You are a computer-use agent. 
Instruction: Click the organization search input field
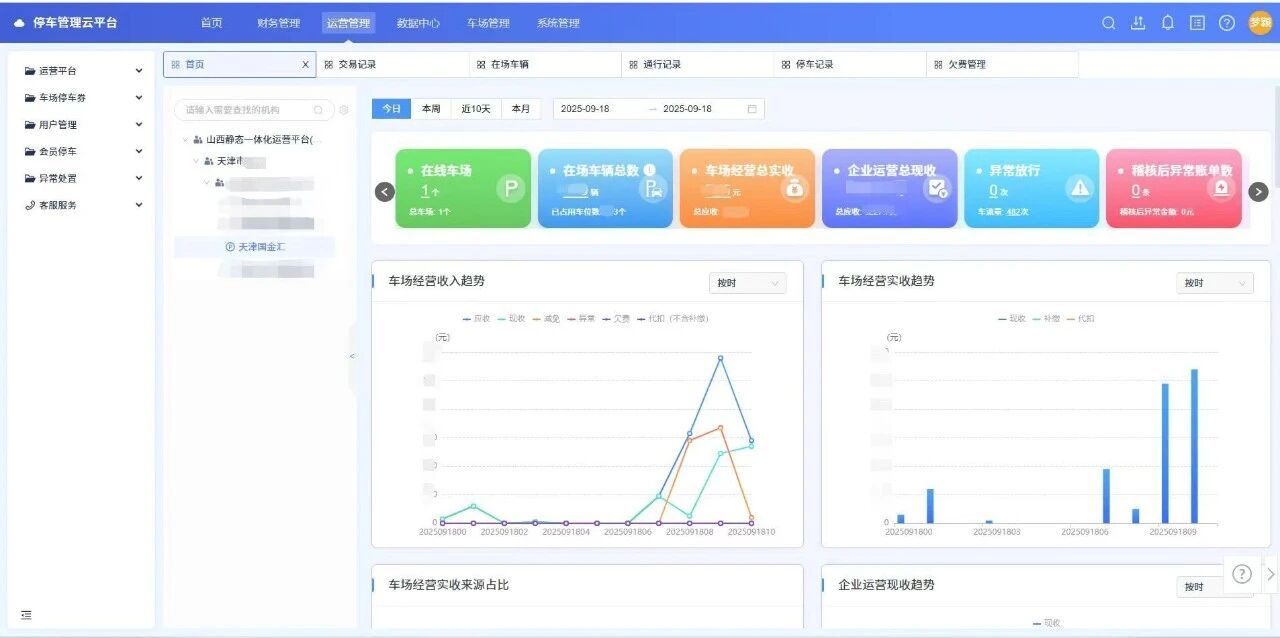point(246,110)
